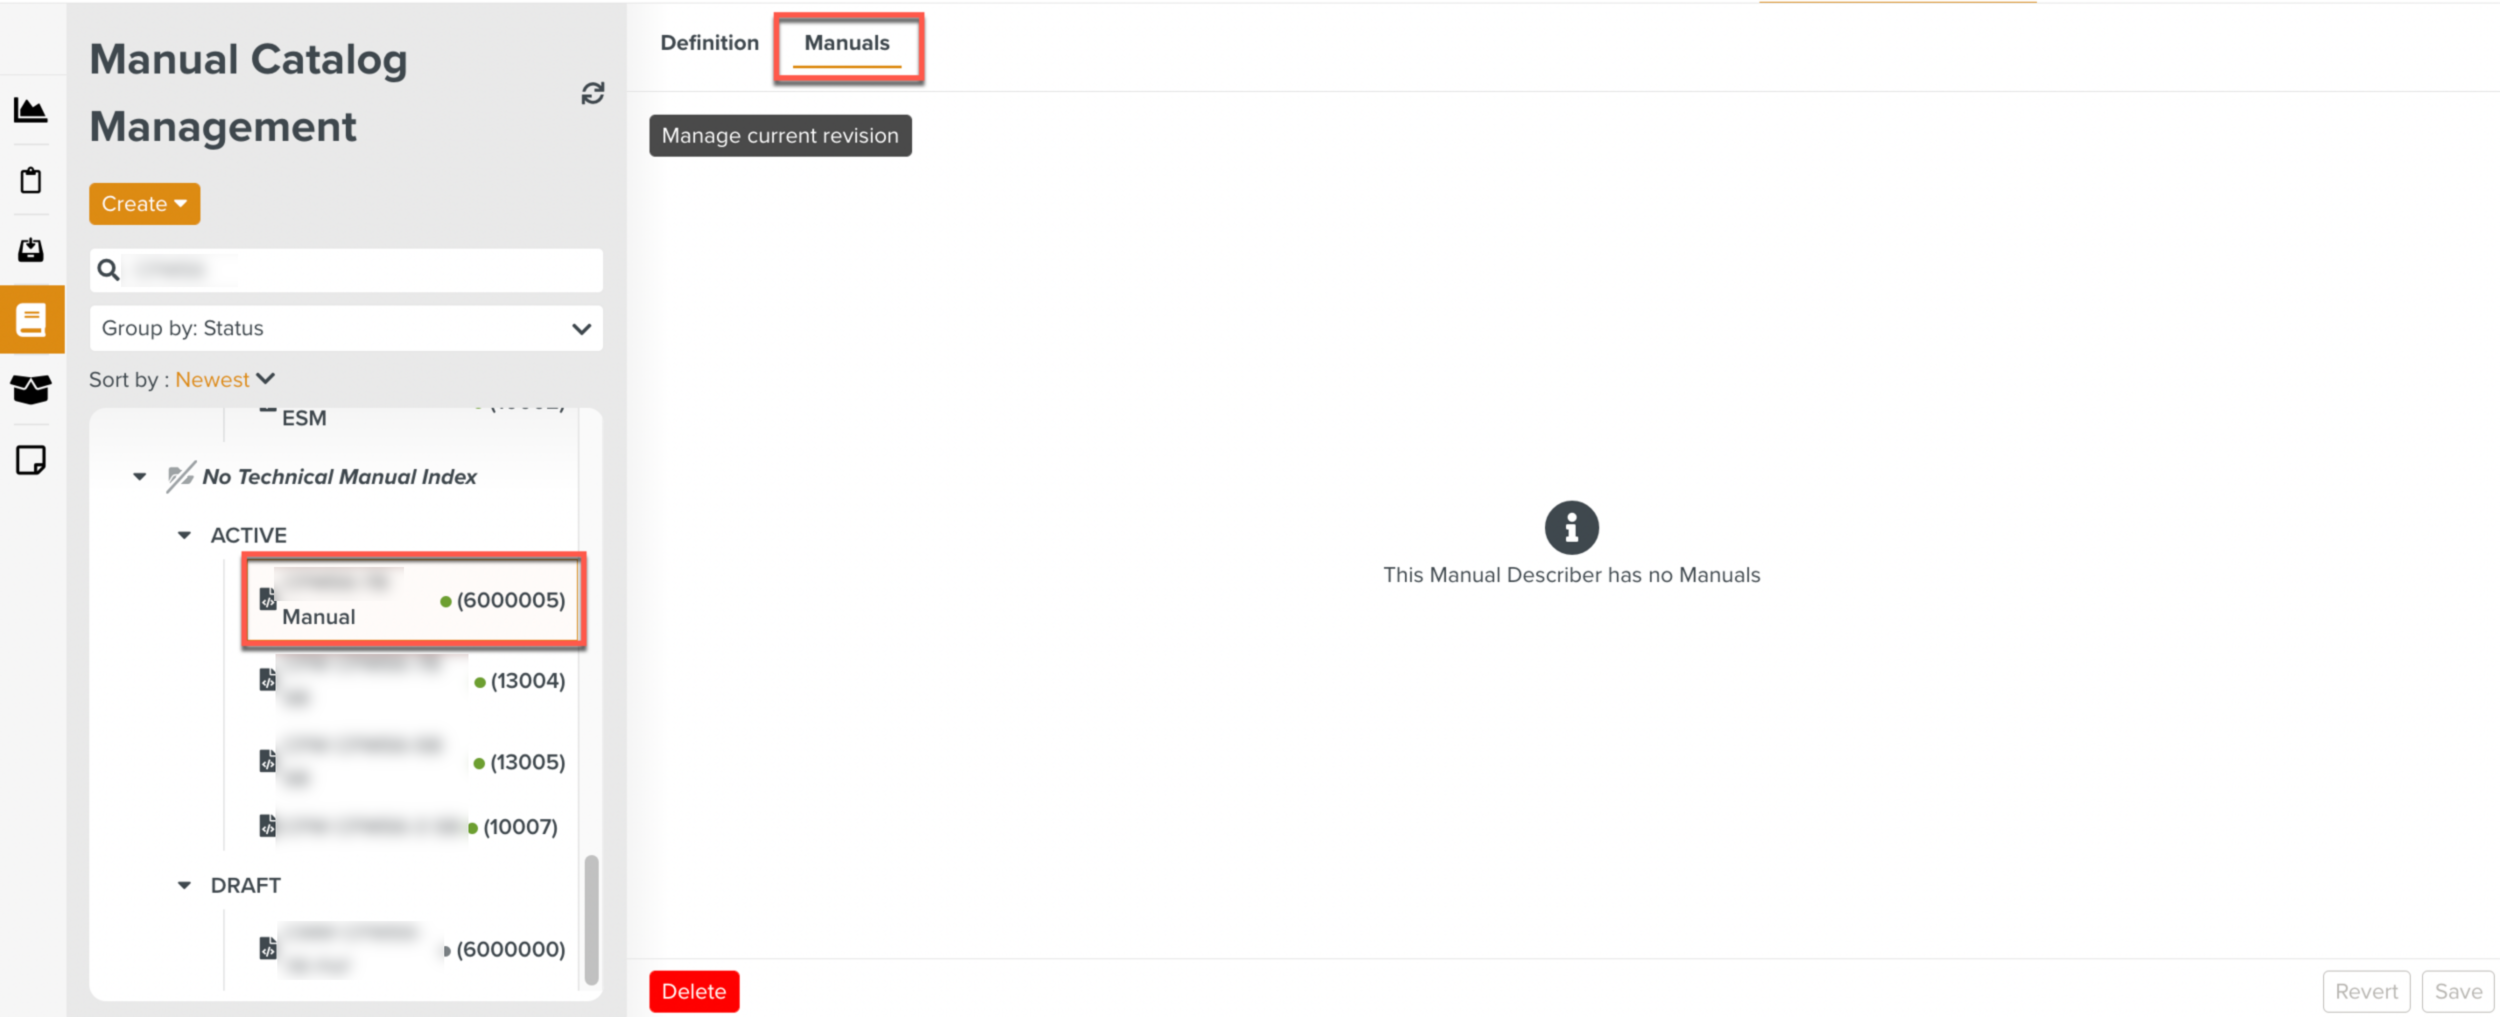Viewport: 2500px width, 1017px height.
Task: Open the open-box package sidebar icon
Action: point(31,389)
